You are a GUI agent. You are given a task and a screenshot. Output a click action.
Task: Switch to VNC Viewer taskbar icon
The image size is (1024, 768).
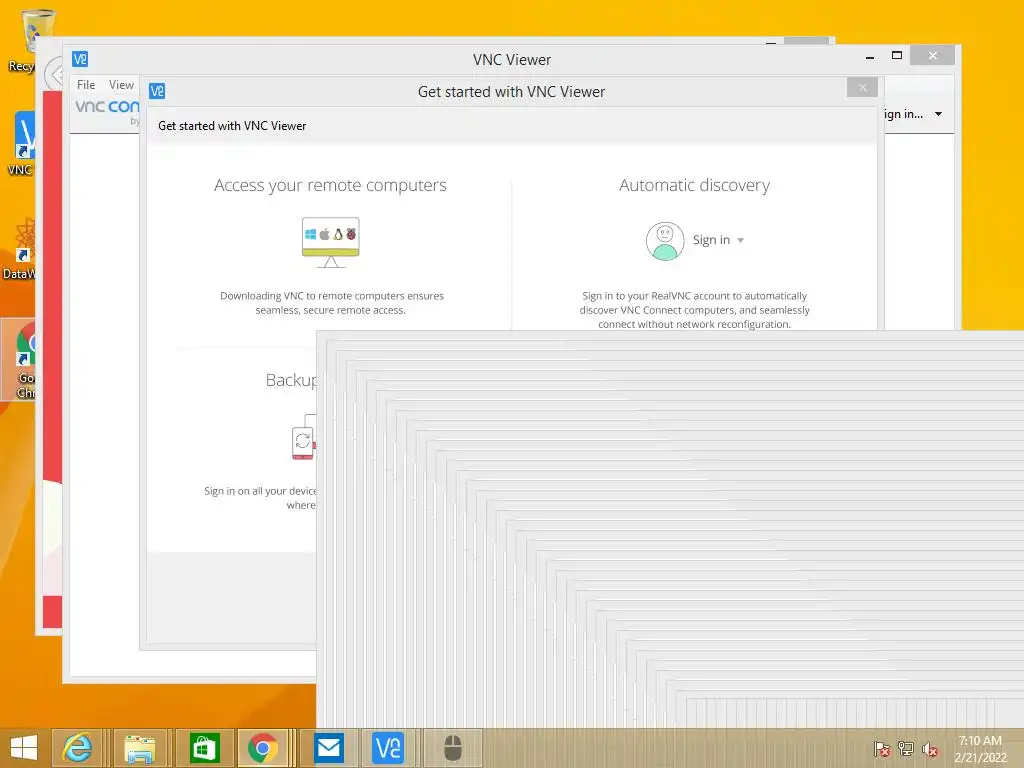coord(388,748)
